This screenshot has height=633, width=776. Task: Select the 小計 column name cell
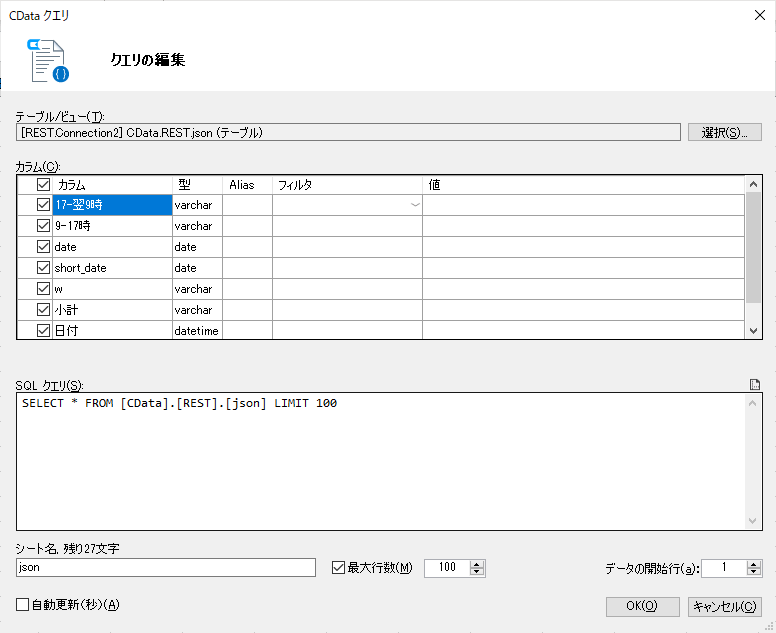[112, 310]
